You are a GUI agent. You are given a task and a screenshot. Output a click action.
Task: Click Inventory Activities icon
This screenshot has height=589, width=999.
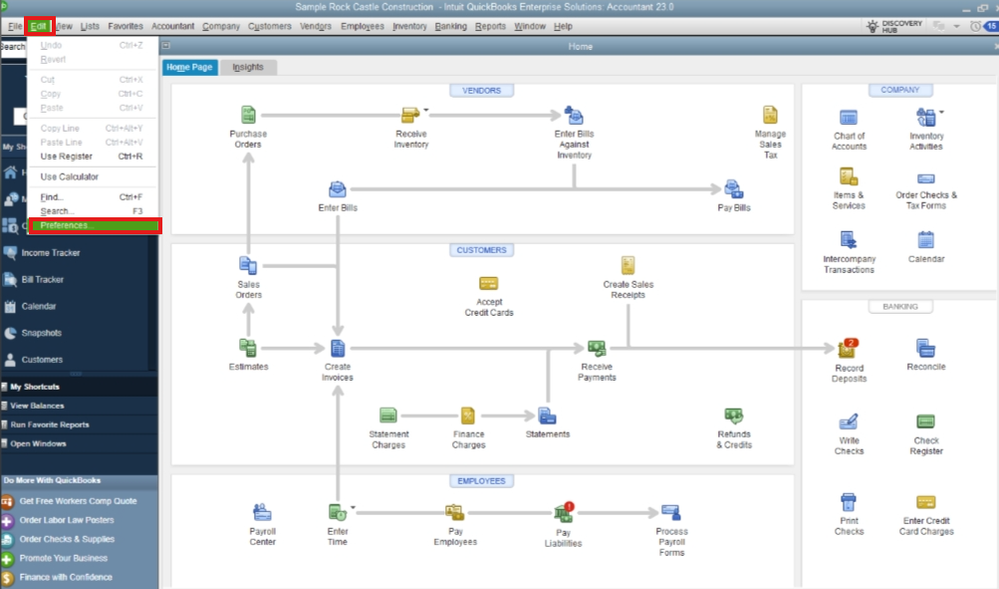coord(926,118)
